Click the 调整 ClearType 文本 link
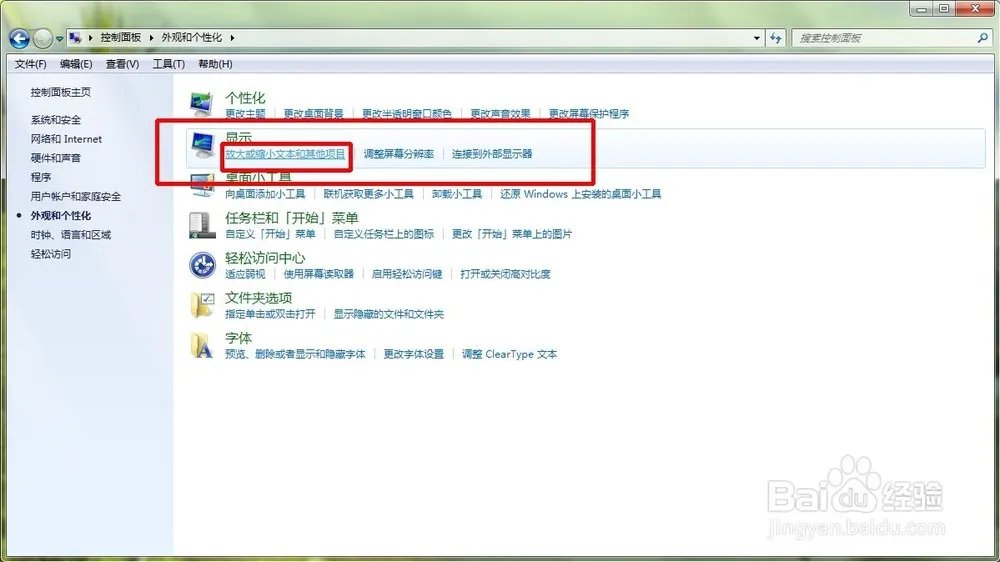1000x562 pixels. pos(509,354)
